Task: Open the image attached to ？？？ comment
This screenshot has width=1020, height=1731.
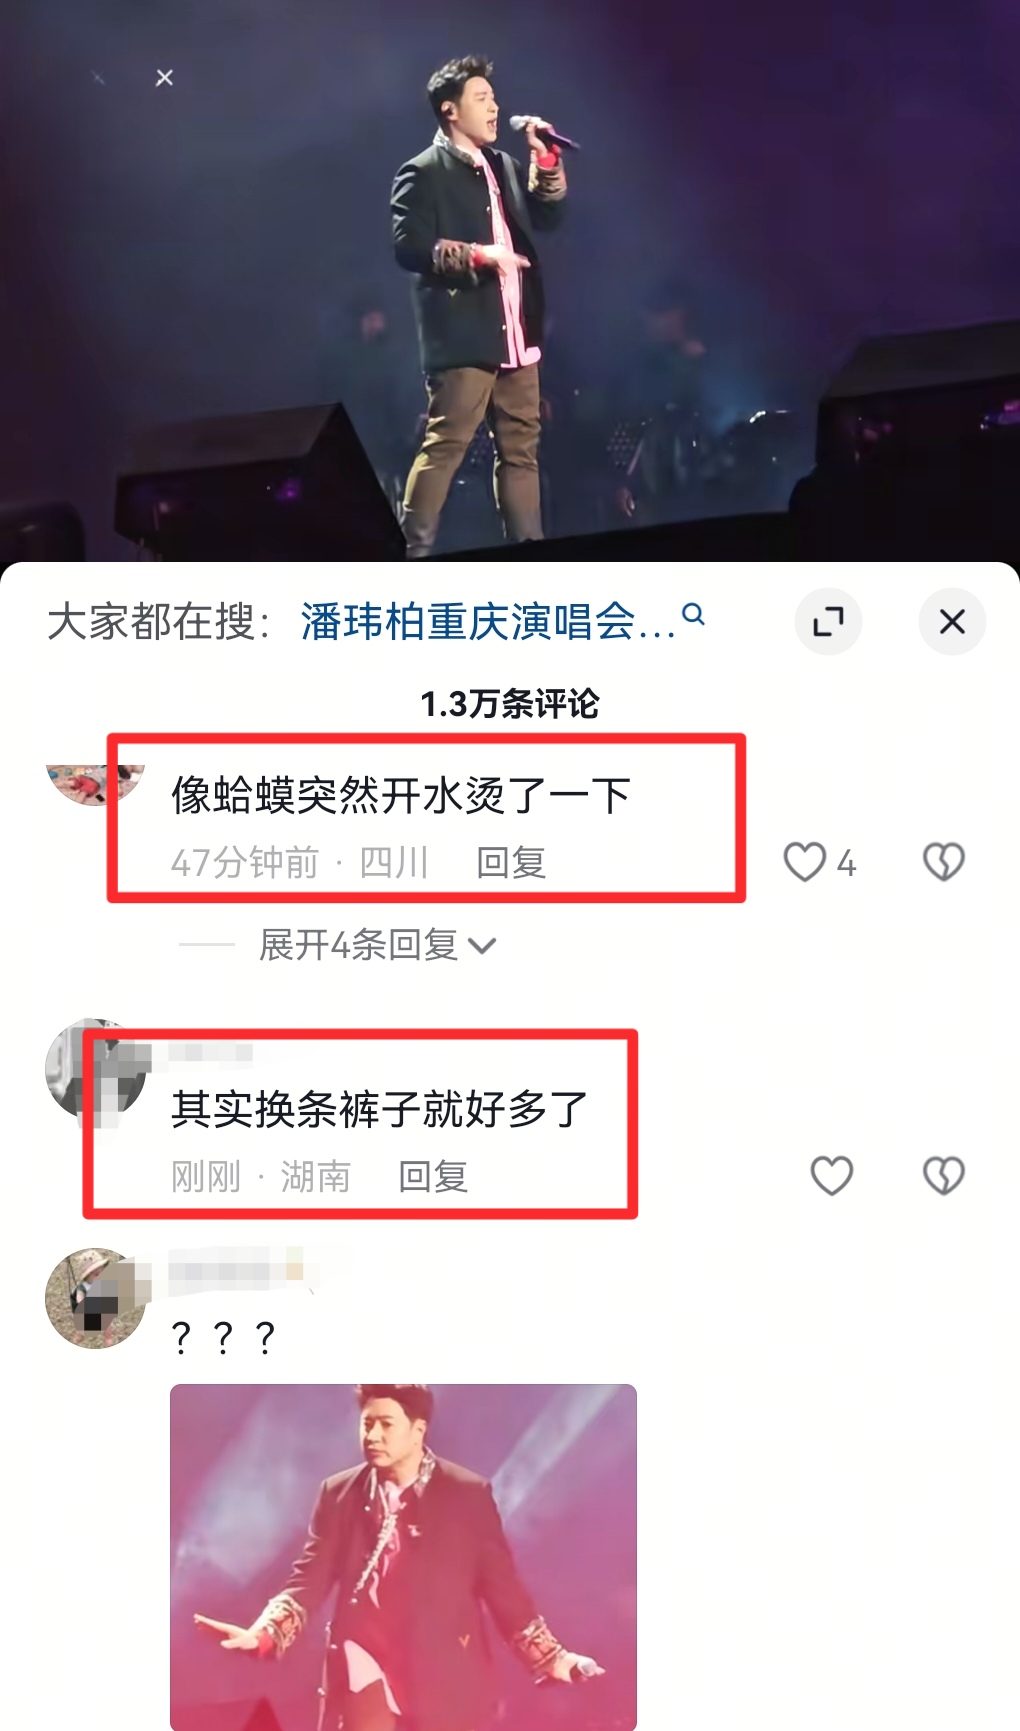Action: pyautogui.click(x=403, y=1557)
